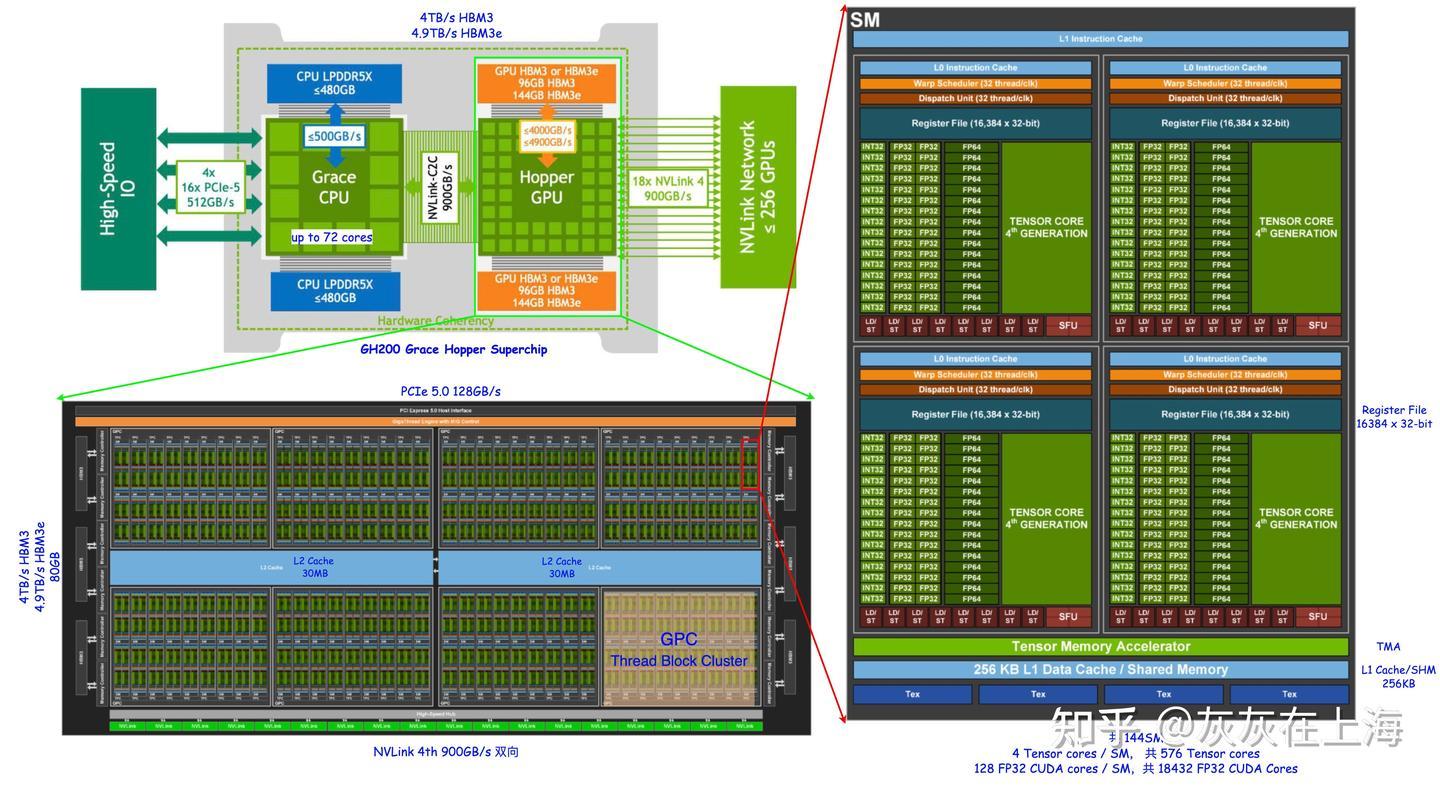Click the TMA side annotation

1388,647
